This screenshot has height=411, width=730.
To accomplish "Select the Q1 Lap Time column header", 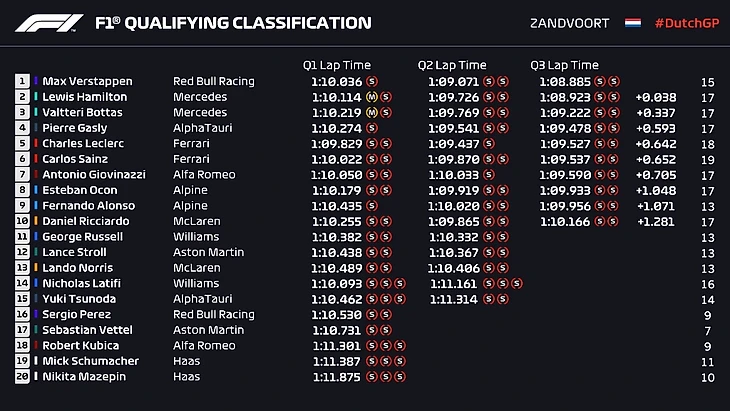I will (337, 65).
